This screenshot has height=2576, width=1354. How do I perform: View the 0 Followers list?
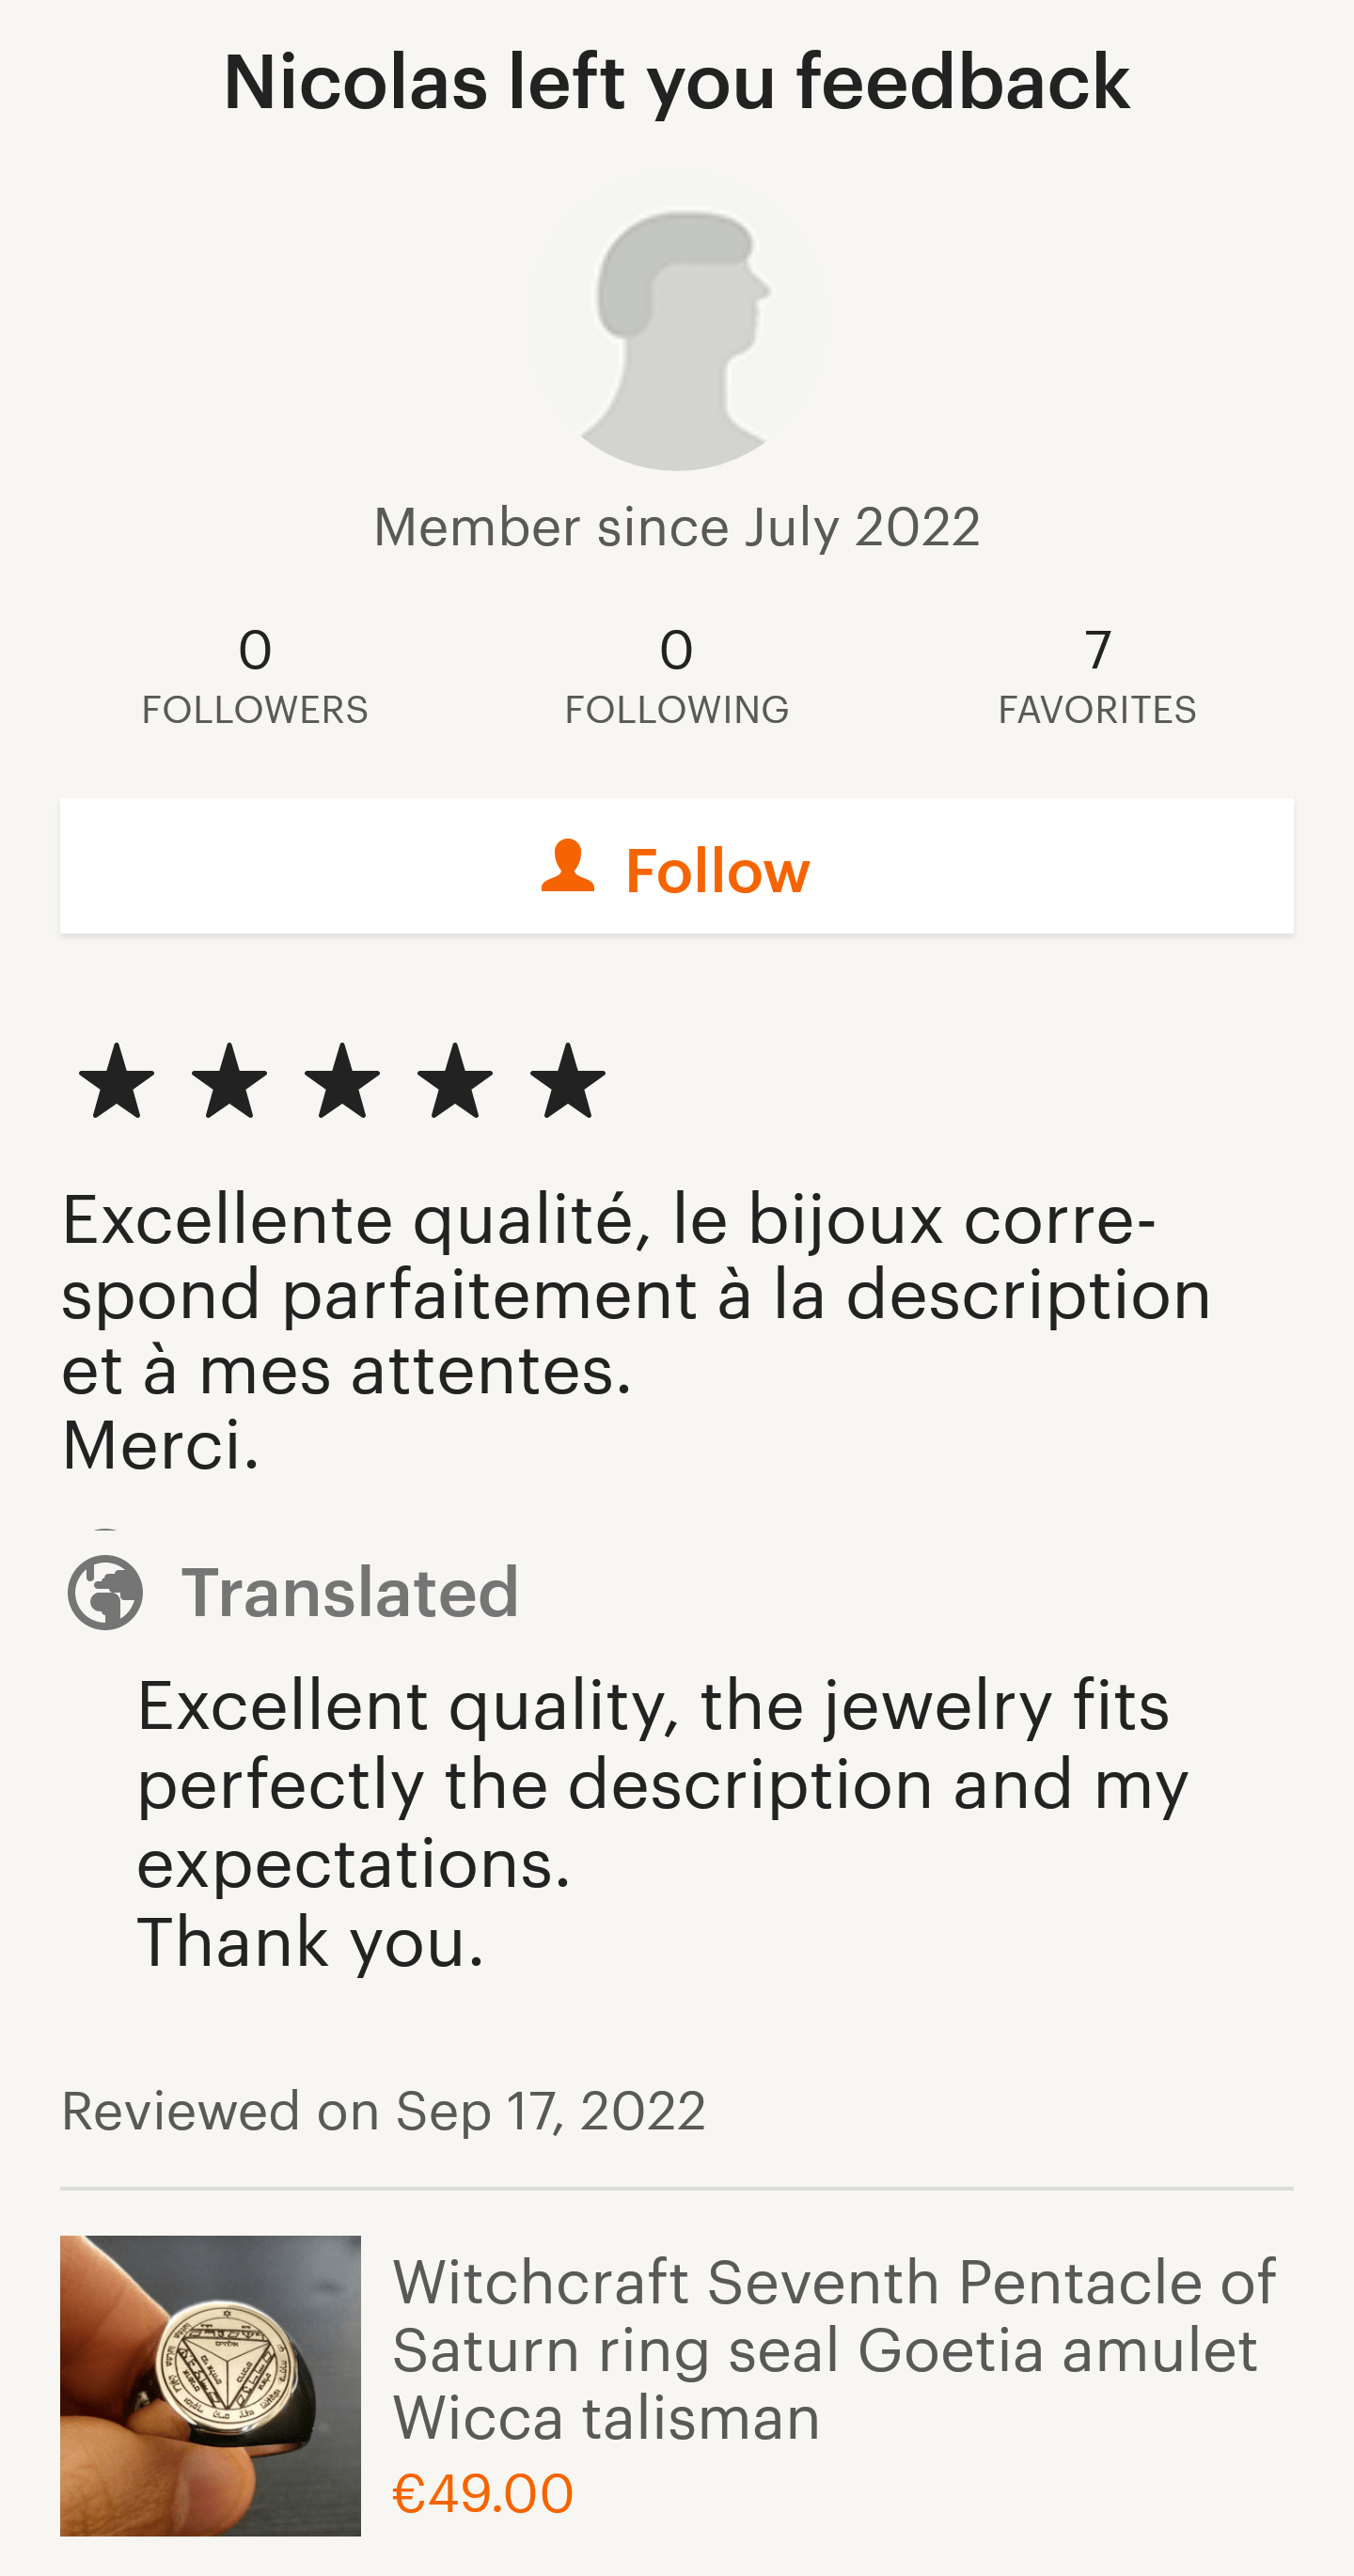click(x=255, y=675)
